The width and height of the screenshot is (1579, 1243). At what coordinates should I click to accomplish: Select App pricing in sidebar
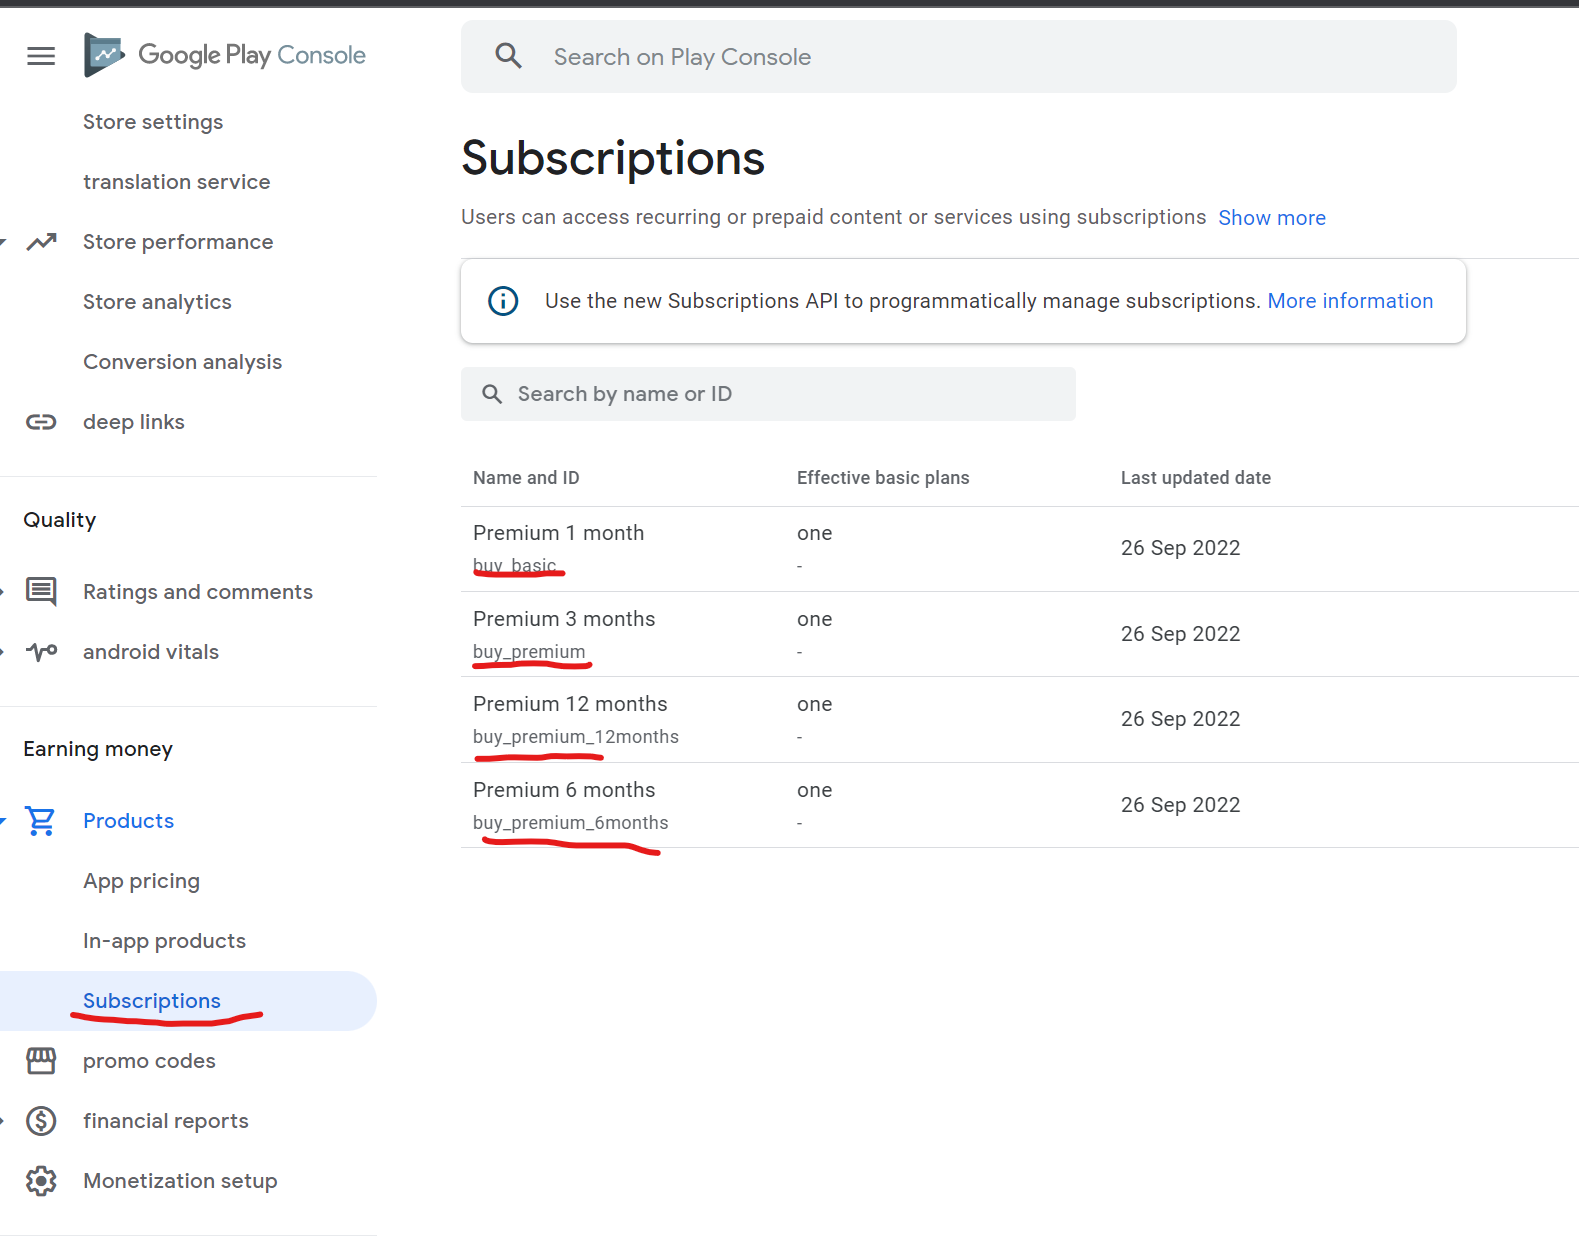point(141,881)
